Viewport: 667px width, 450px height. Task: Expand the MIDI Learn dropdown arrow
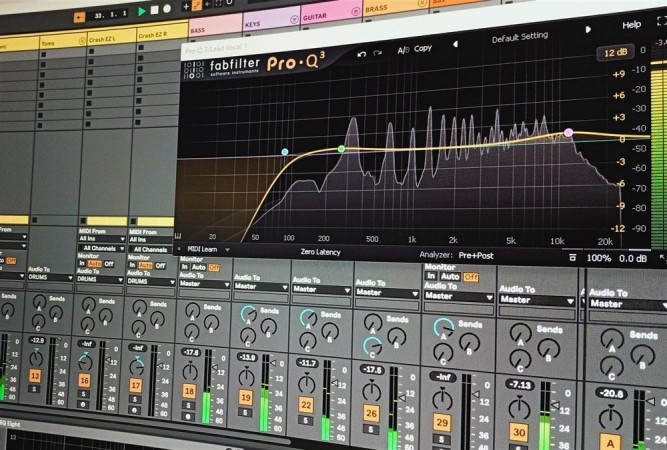click(x=227, y=250)
